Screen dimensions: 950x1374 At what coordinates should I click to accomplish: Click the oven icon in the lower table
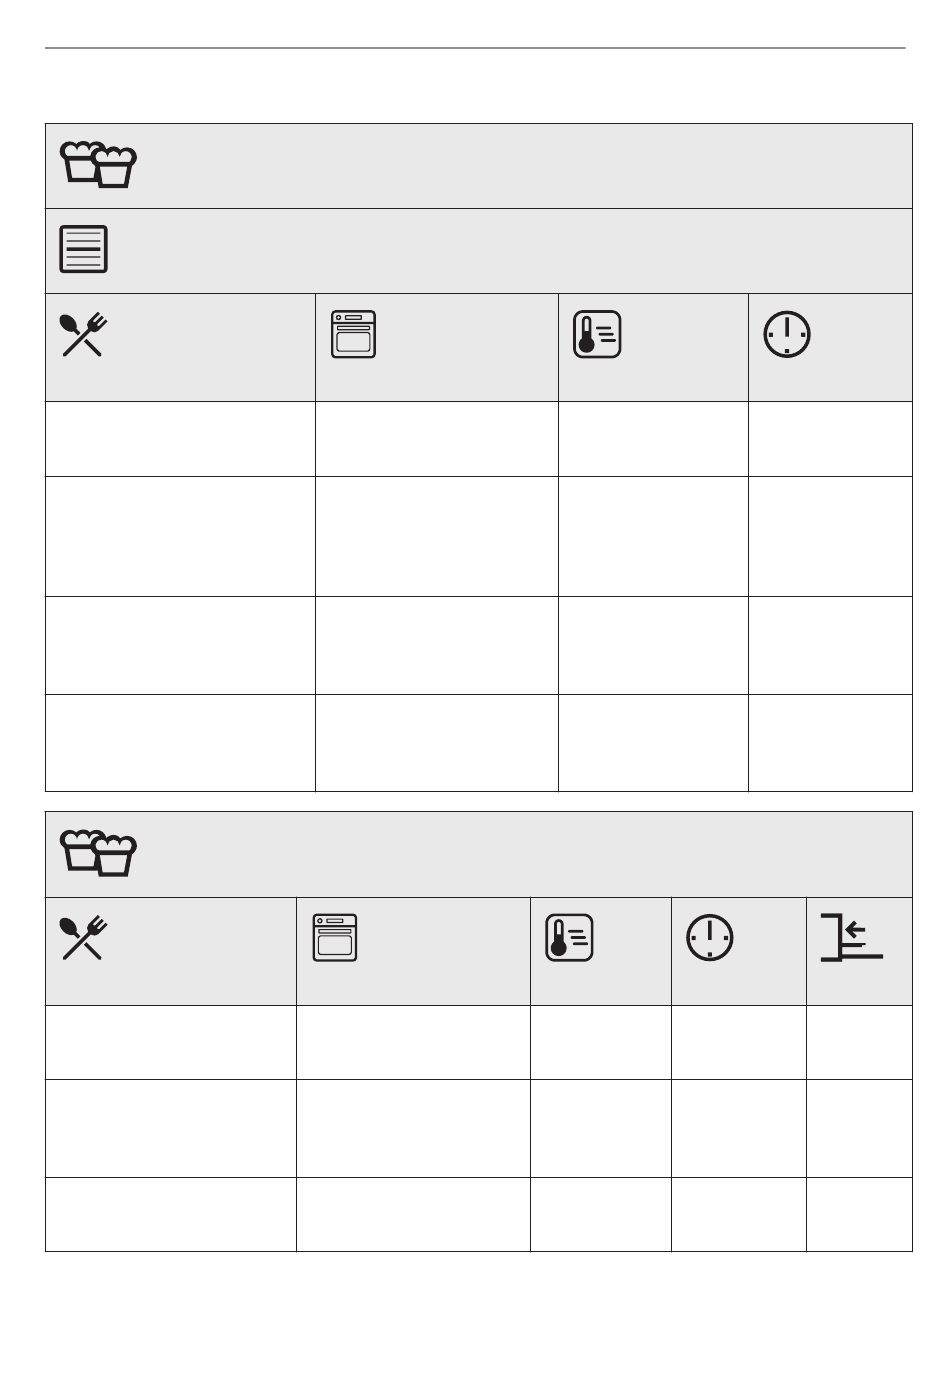pyautogui.click(x=334, y=938)
